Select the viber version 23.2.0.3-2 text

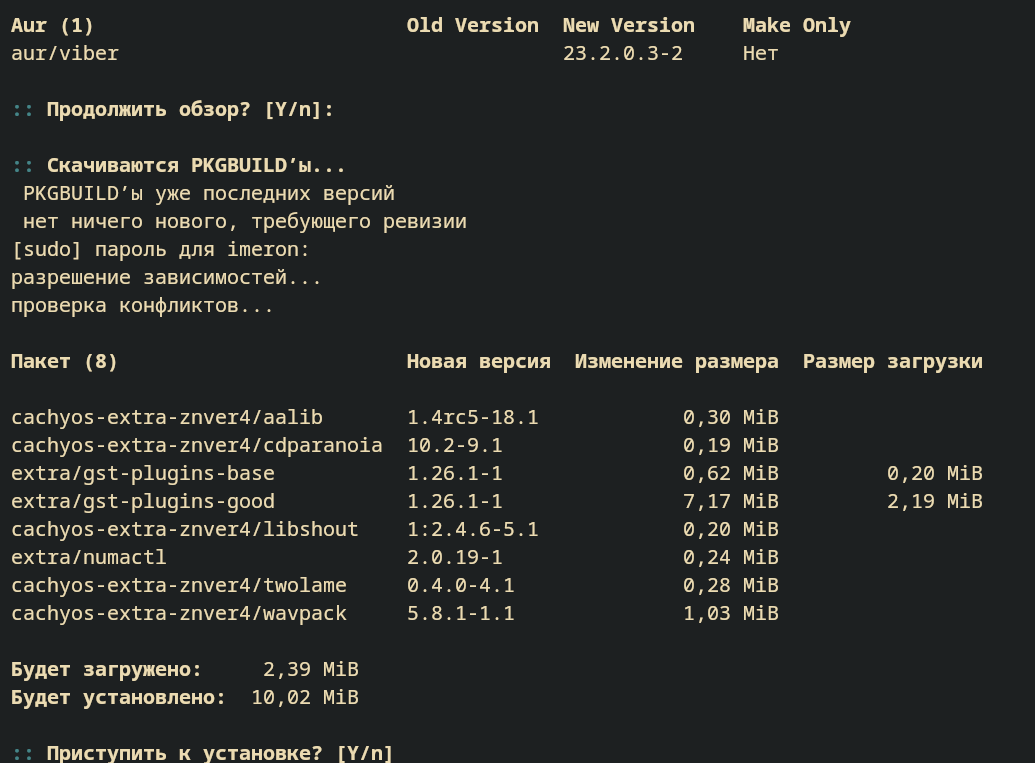(622, 53)
